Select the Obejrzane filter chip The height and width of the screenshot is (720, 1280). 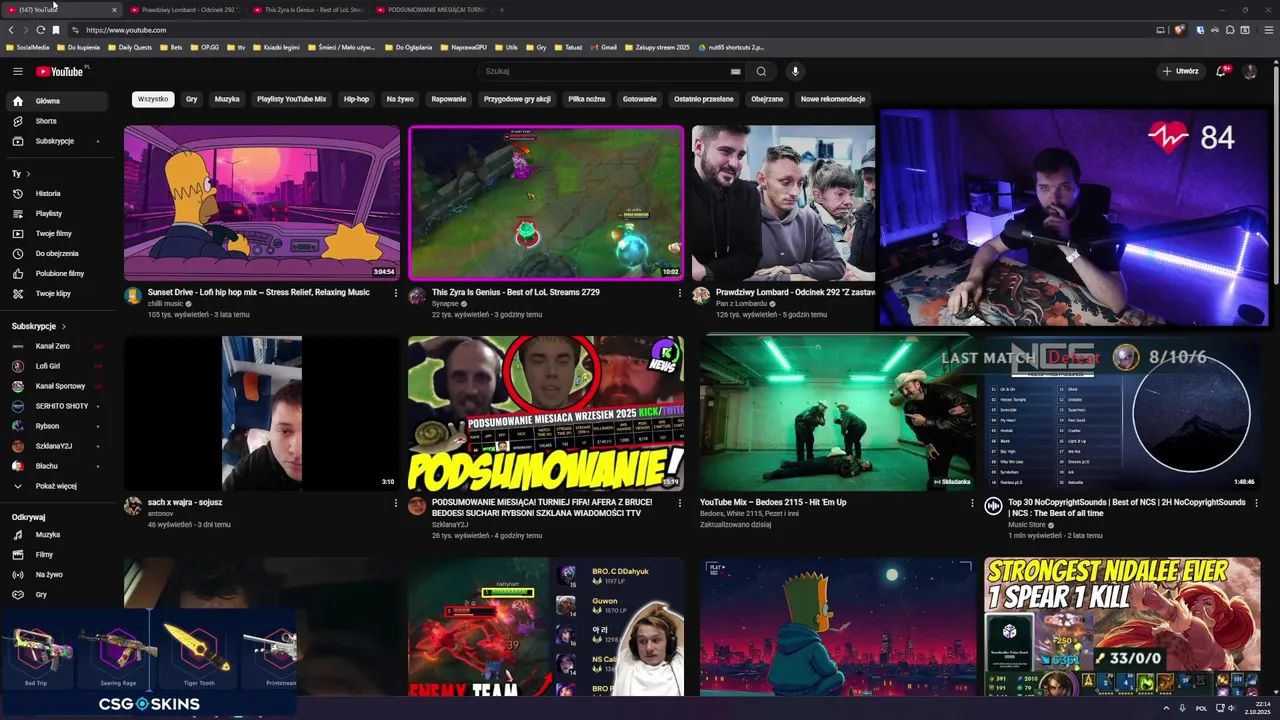pos(767,99)
